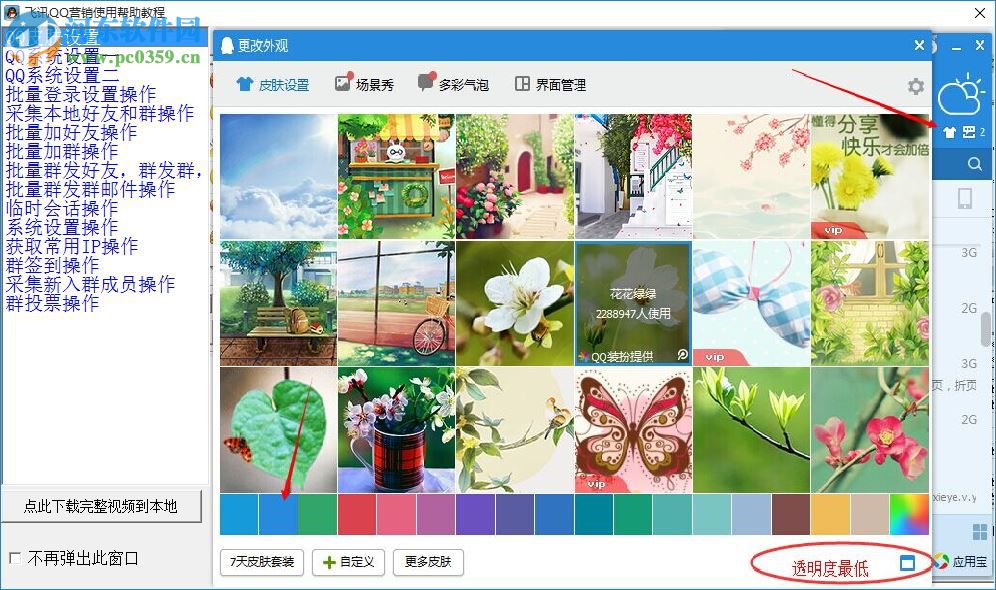
Task: Check 不再弹出此窗口 checkbox
Action: tap(15, 558)
